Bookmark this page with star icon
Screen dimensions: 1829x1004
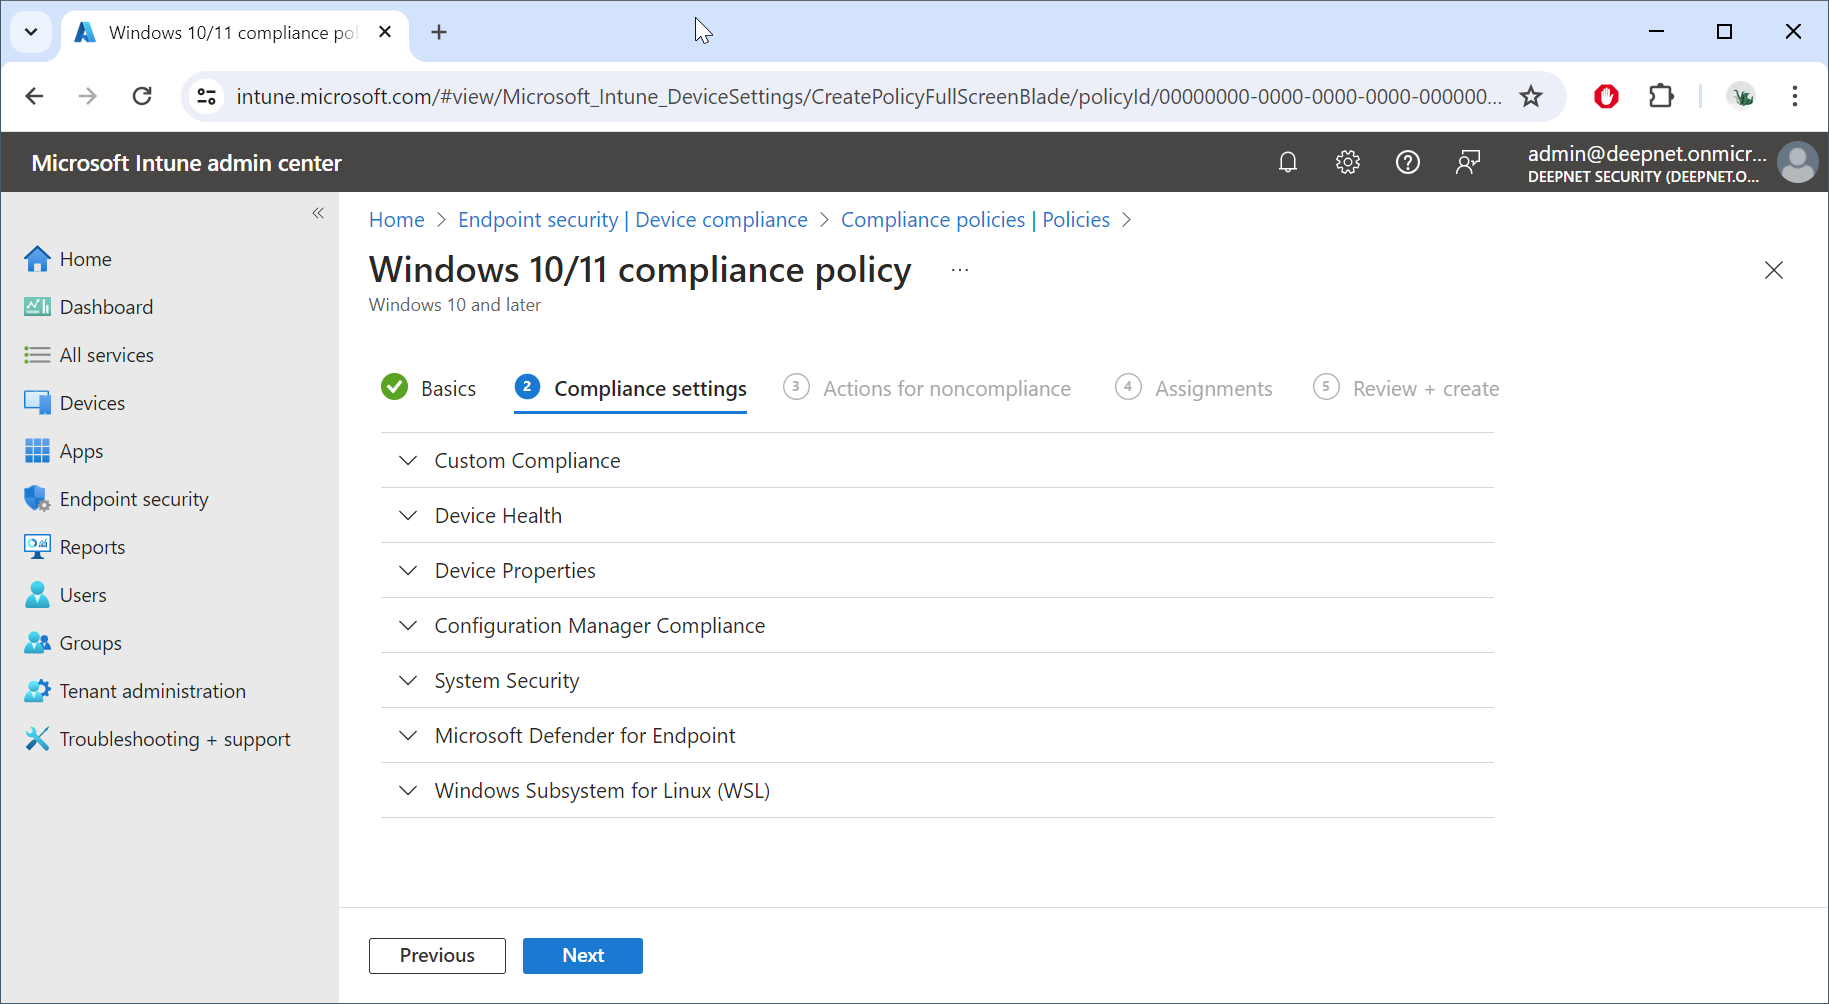(x=1531, y=96)
